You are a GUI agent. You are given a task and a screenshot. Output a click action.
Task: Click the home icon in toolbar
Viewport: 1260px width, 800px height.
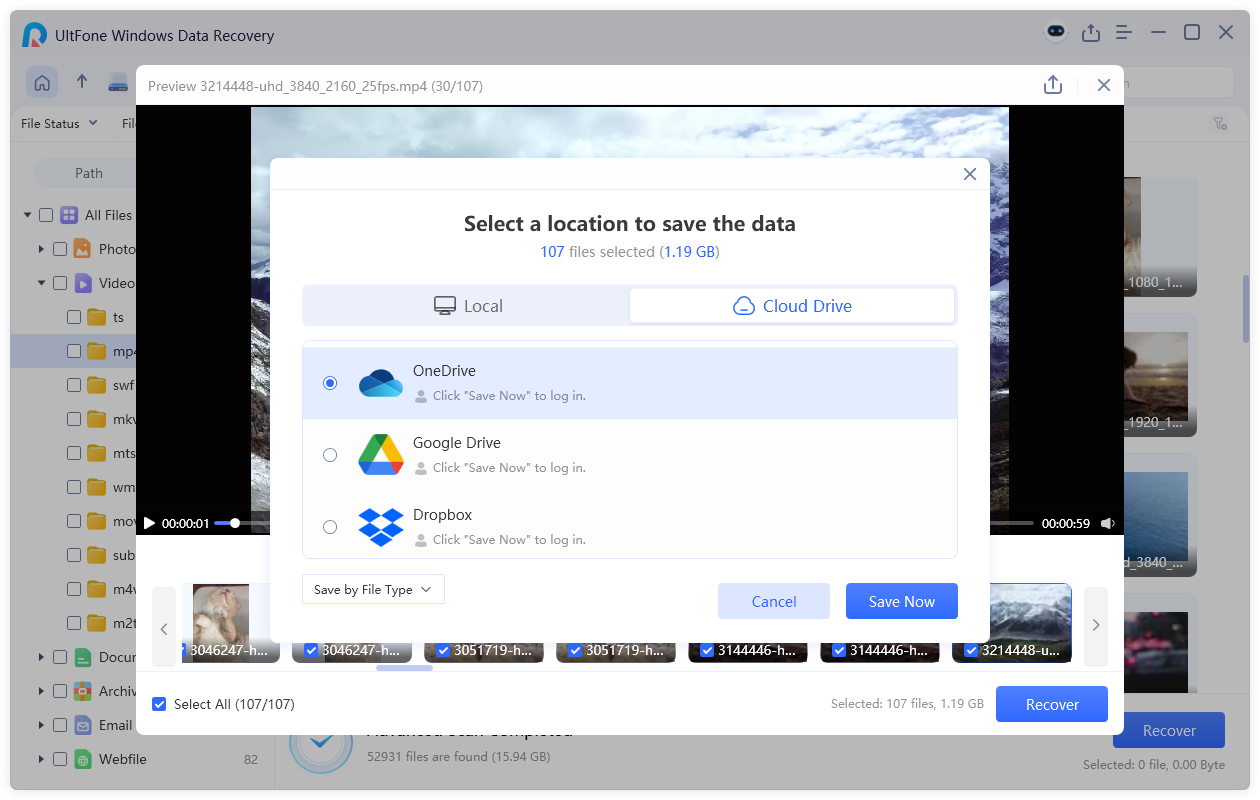pyautogui.click(x=42, y=83)
